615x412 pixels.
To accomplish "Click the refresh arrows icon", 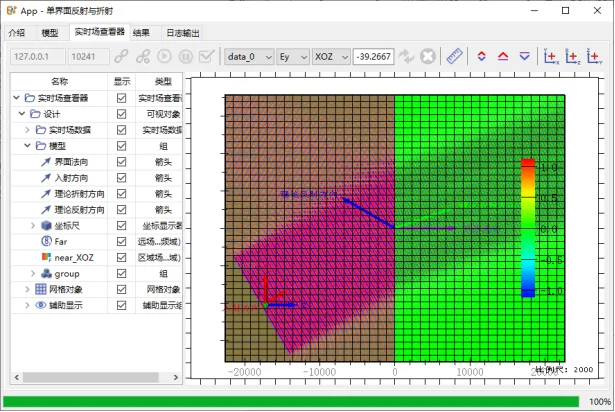I will point(406,57).
